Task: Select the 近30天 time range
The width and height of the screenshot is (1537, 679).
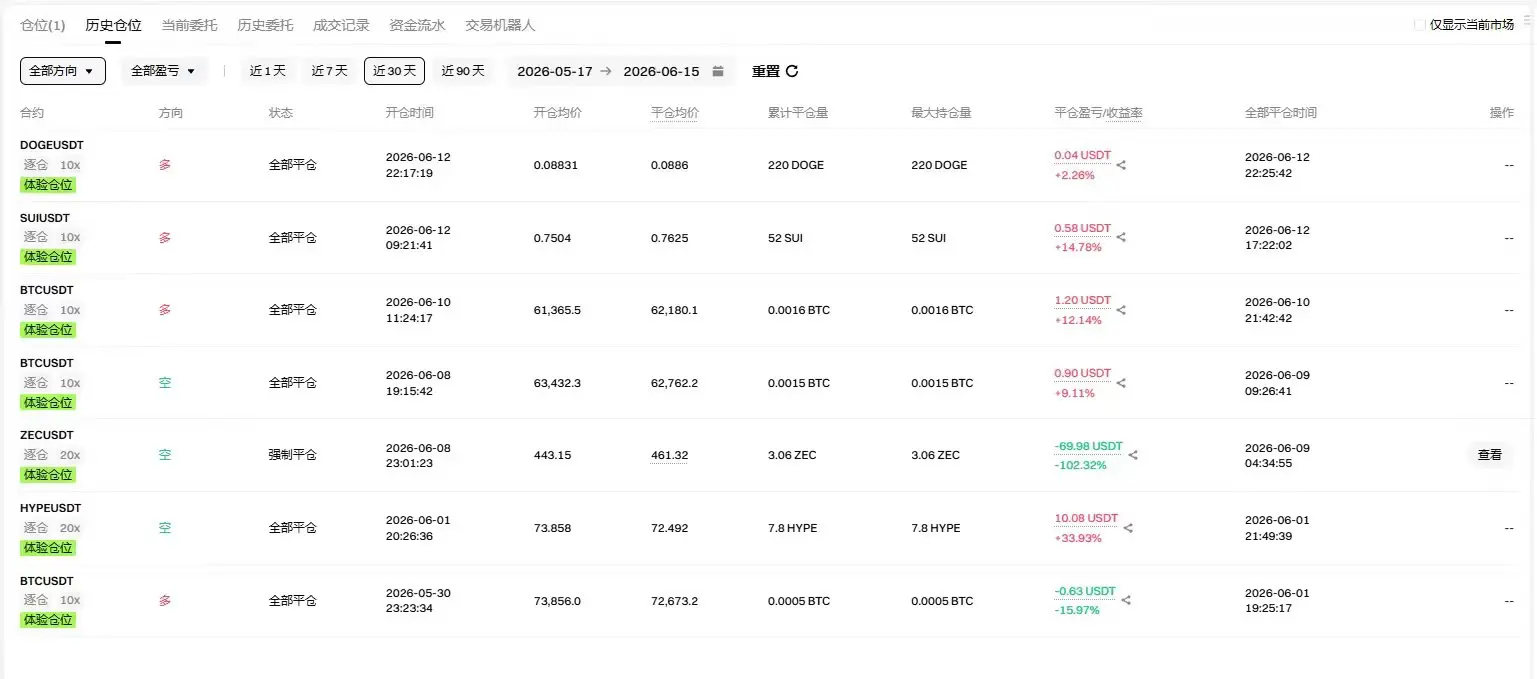Action: point(394,71)
